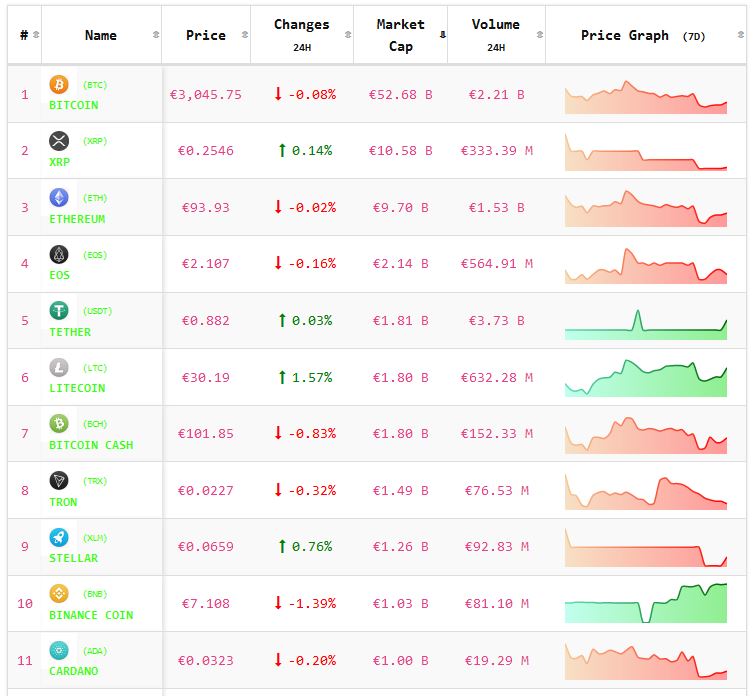Click the XRP coin logo icon
This screenshot has width=755, height=696.
(x=59, y=141)
